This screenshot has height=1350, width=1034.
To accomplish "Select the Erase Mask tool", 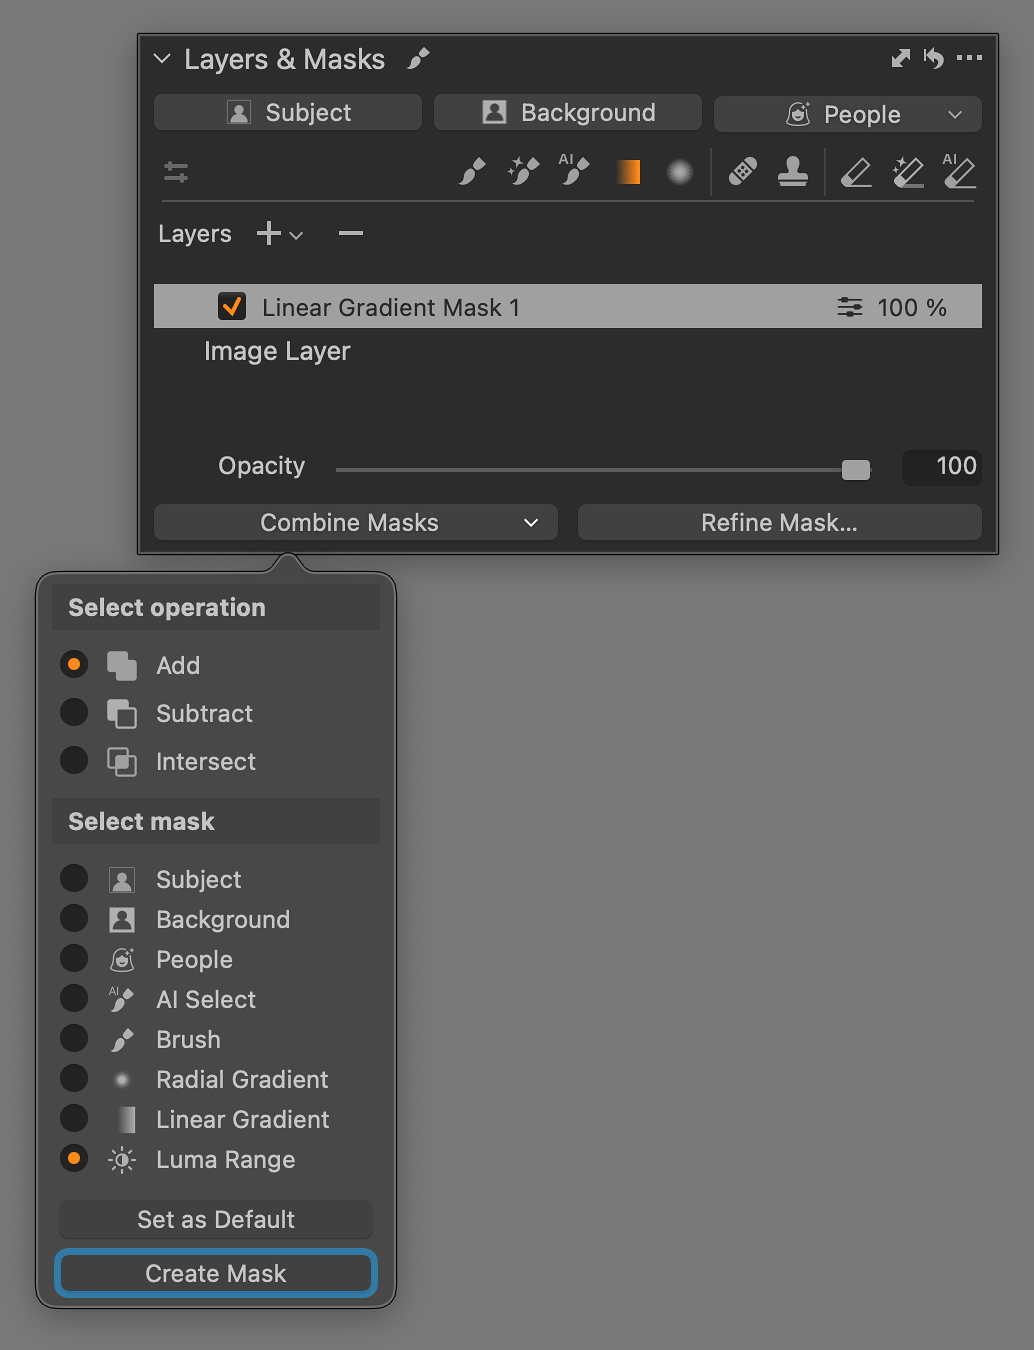I will pyautogui.click(x=856, y=171).
